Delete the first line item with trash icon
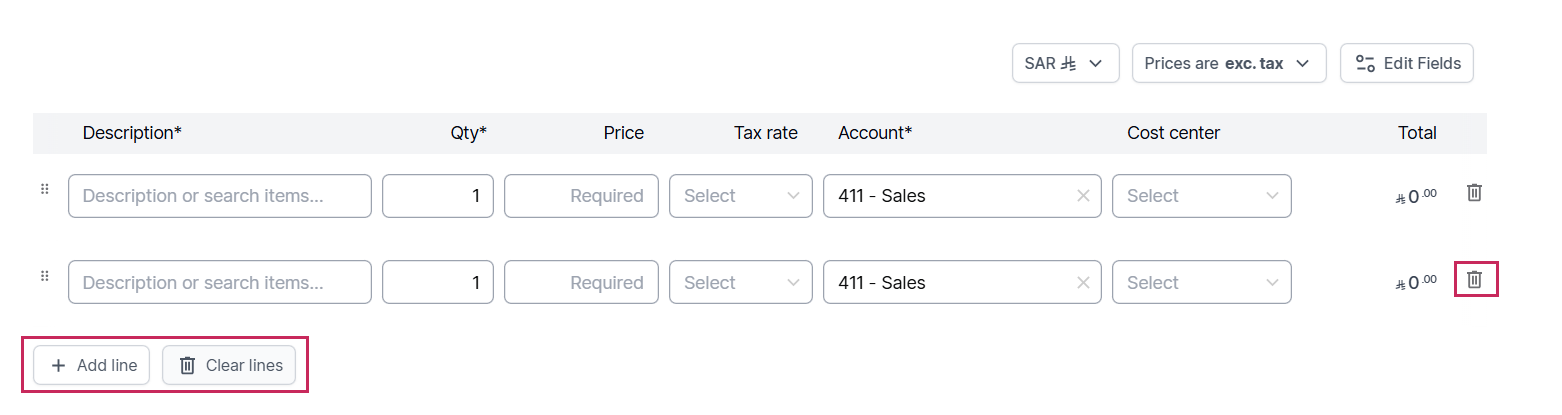The height and width of the screenshot is (415, 1562). 1474,193
